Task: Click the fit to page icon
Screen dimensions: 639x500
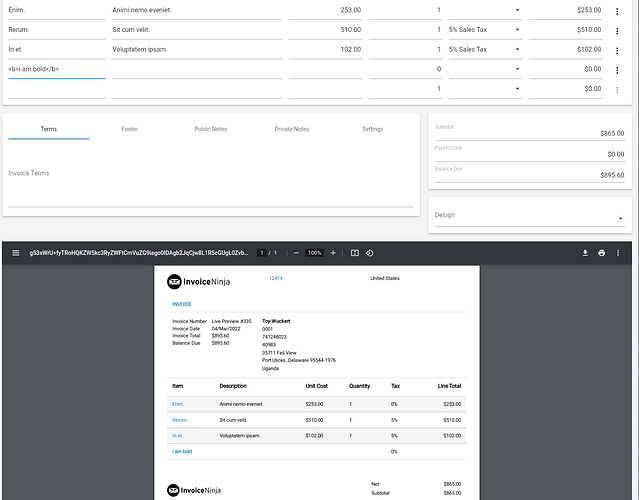Action: click(355, 253)
